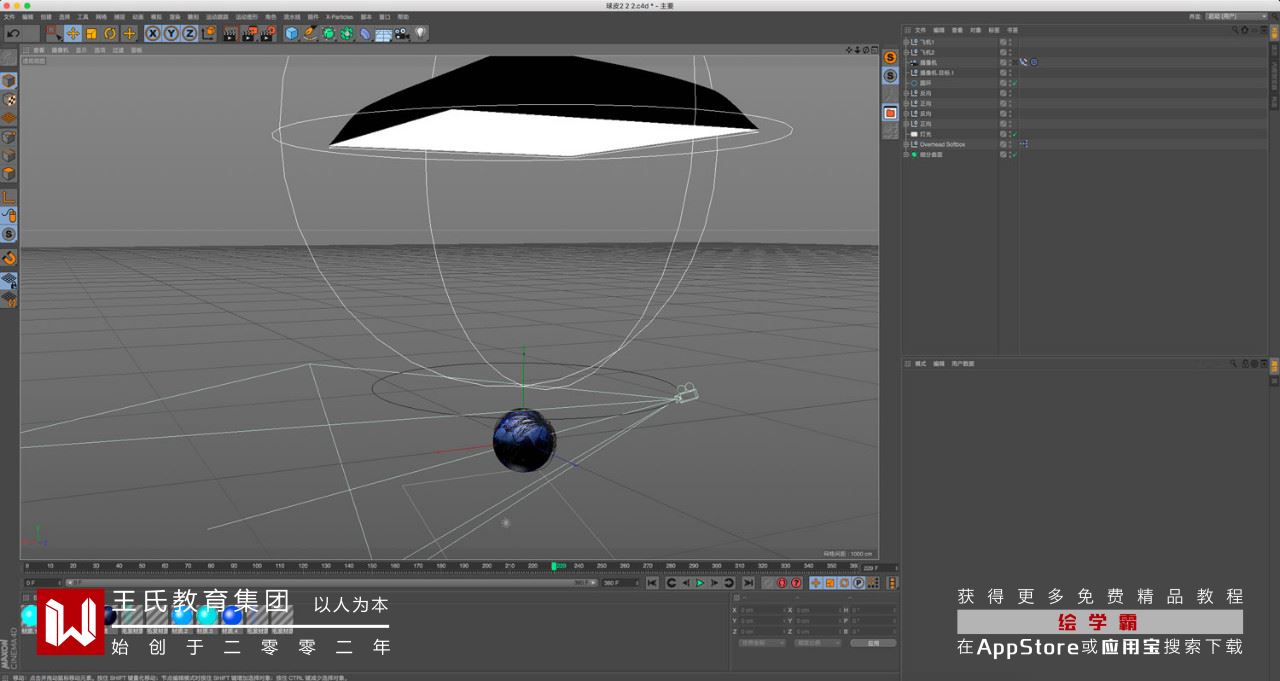Click the 应用 apply button in coordinates

click(872, 643)
